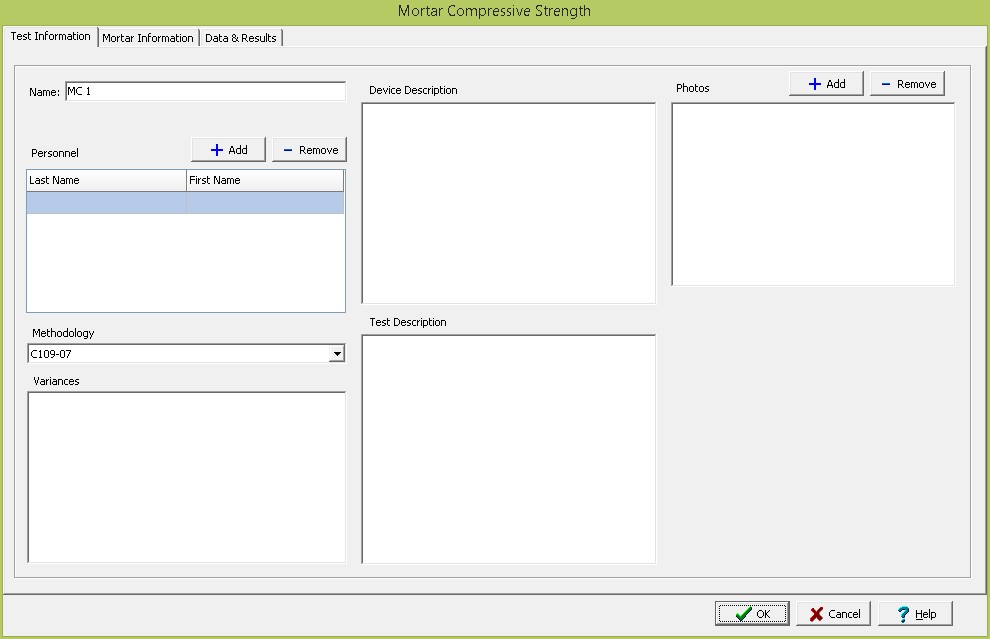
Task: Open the Data & Results tab
Action: coord(241,38)
